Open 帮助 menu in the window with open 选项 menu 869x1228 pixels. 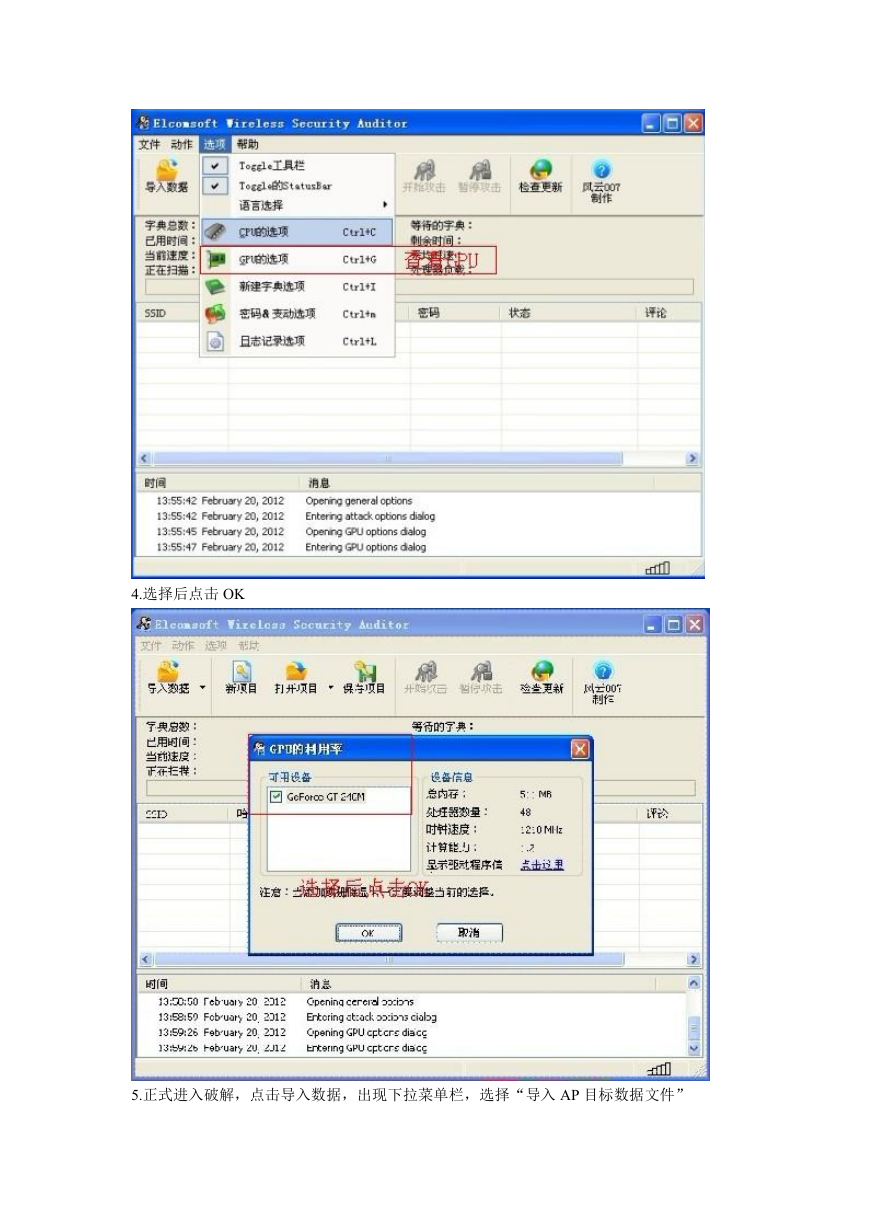247,144
